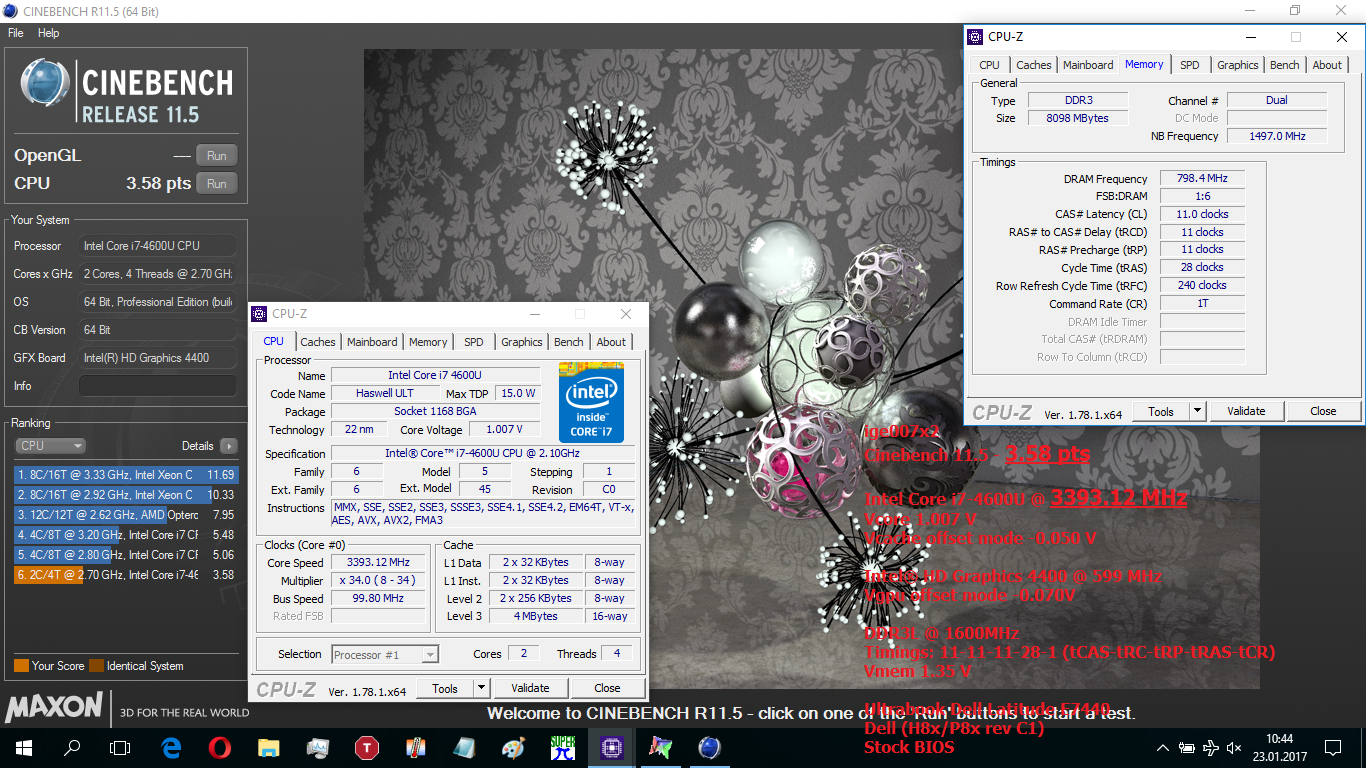The height and width of the screenshot is (769, 1366).
Task: Click Validate in CPU-Z Memory window
Action: 1246,411
